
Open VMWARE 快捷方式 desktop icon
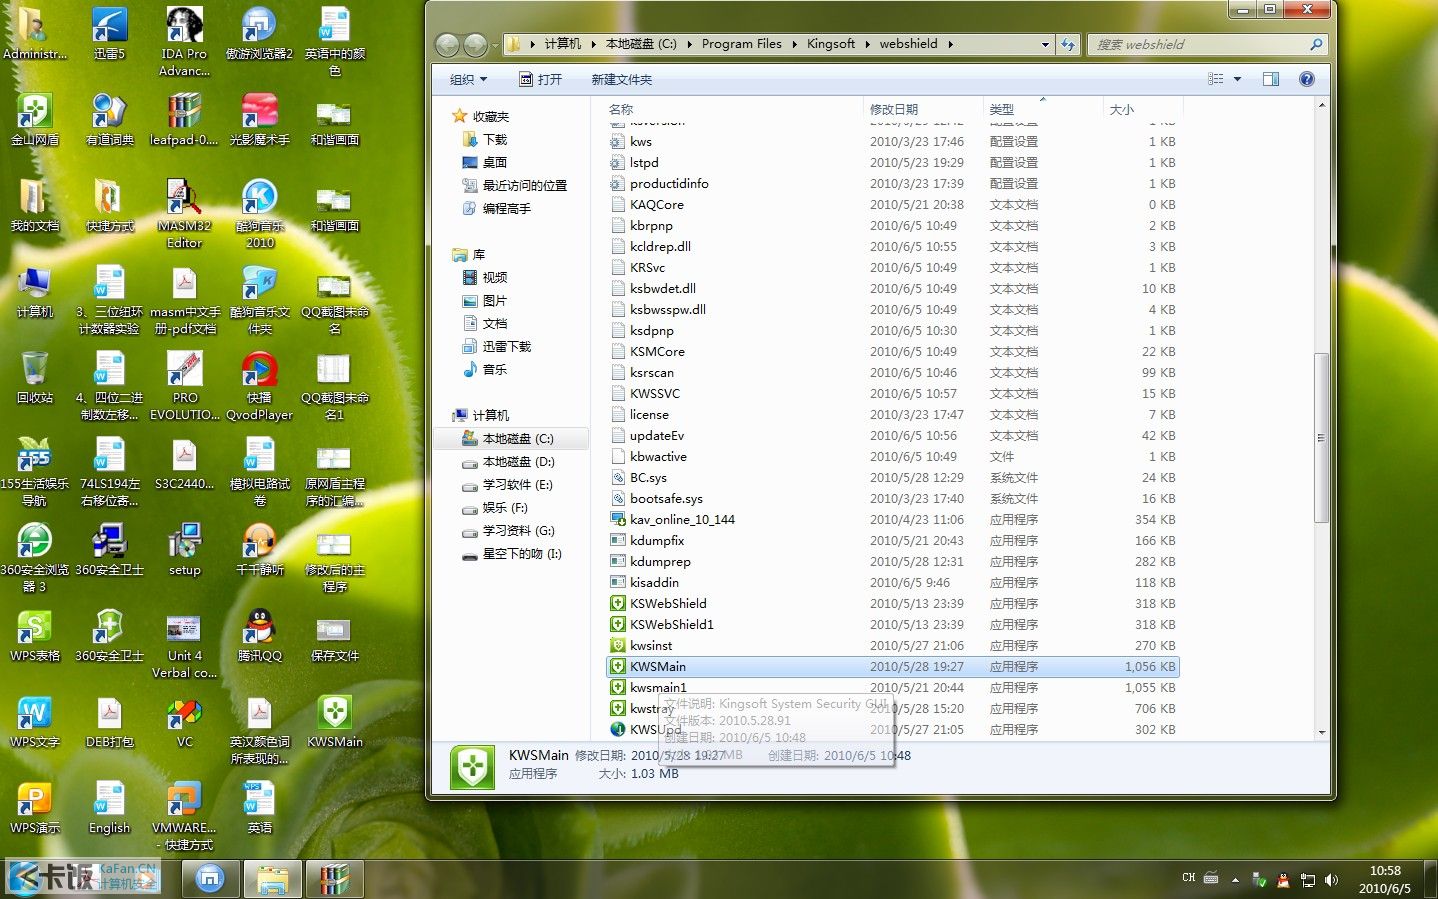click(x=184, y=816)
